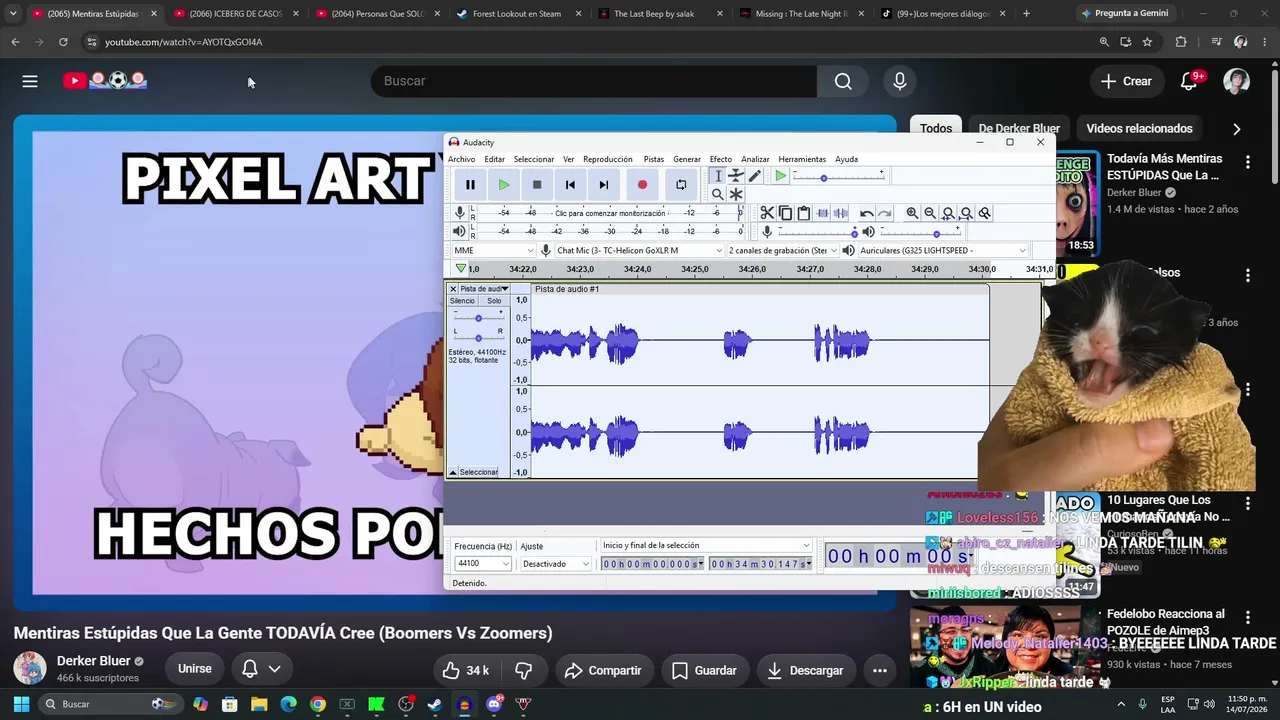Select the Zoom magnifier tool

pyautogui.click(x=718, y=194)
